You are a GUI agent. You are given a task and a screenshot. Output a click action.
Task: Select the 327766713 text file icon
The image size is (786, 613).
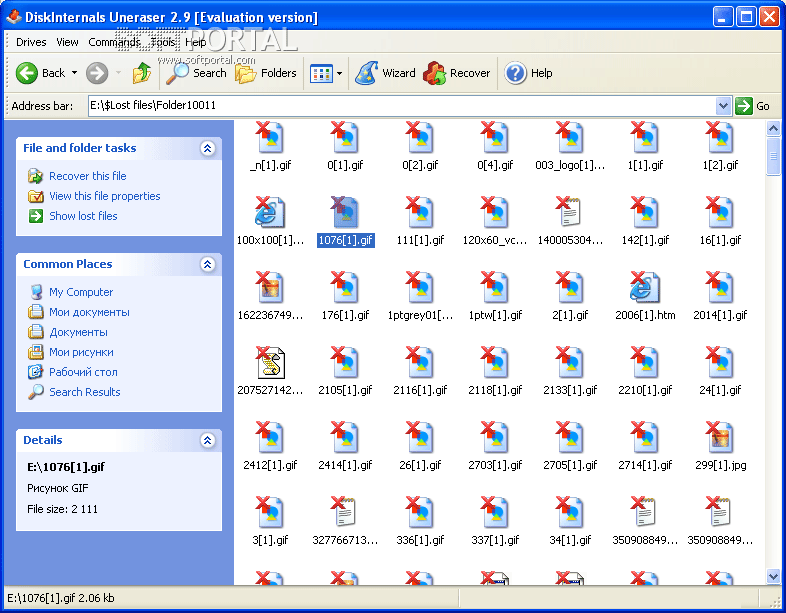[344, 512]
